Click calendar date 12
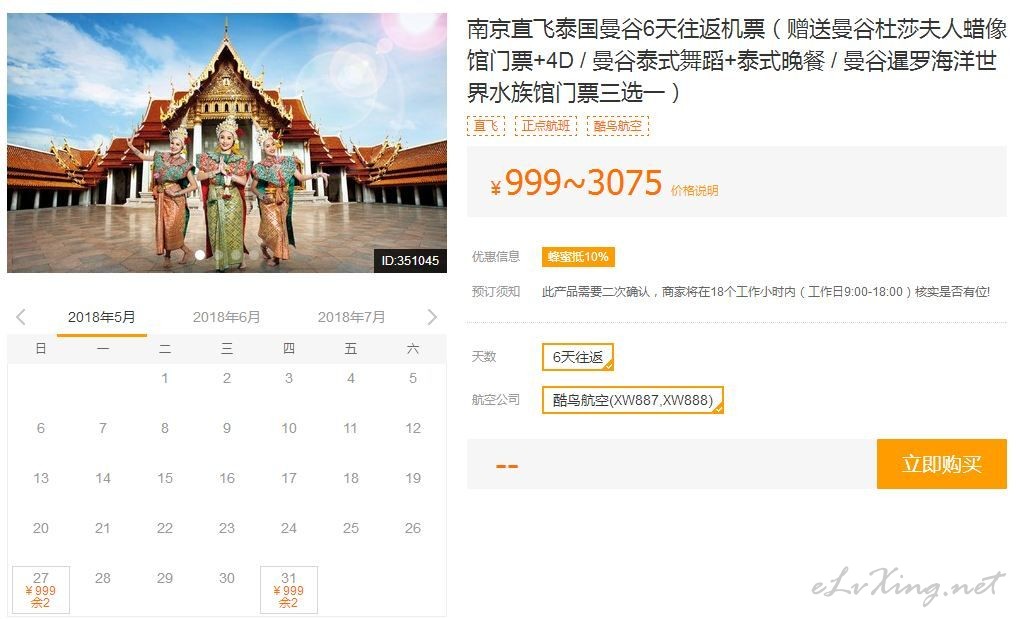This screenshot has width=1016, height=619. [x=413, y=428]
